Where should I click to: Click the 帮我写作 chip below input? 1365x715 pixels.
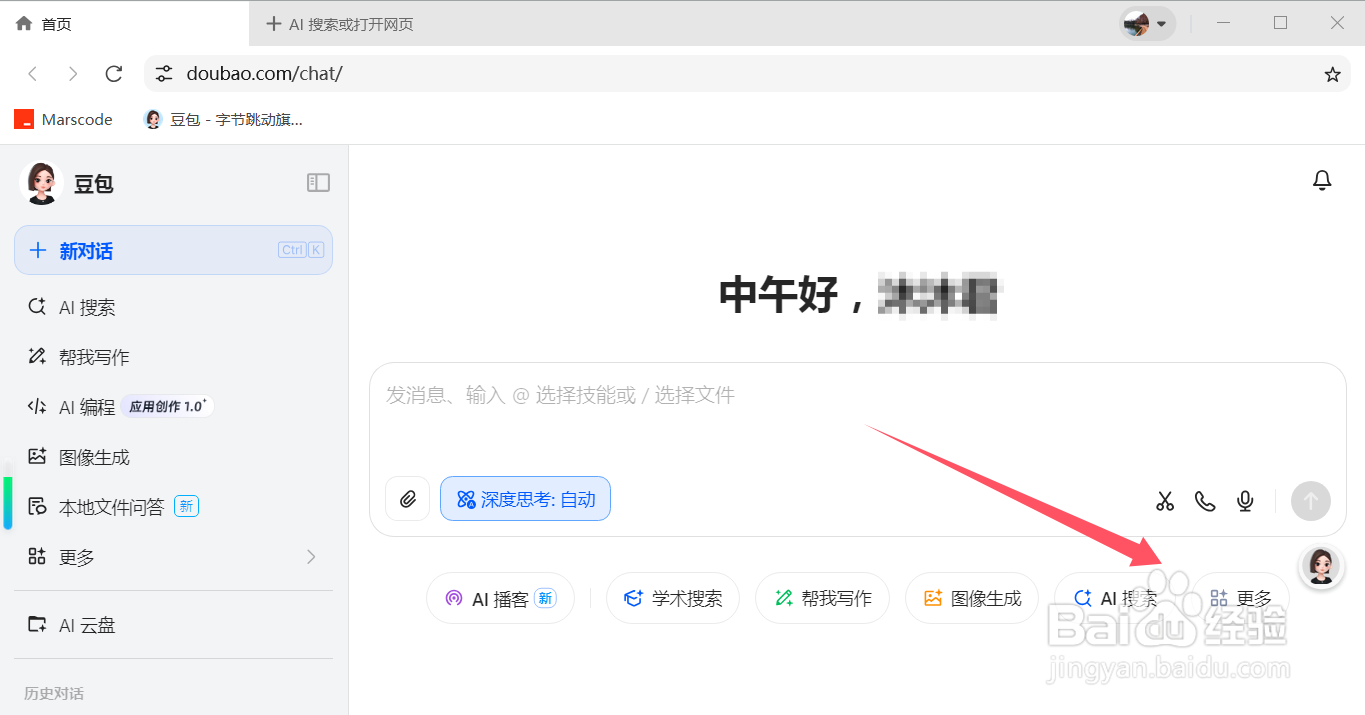point(822,598)
